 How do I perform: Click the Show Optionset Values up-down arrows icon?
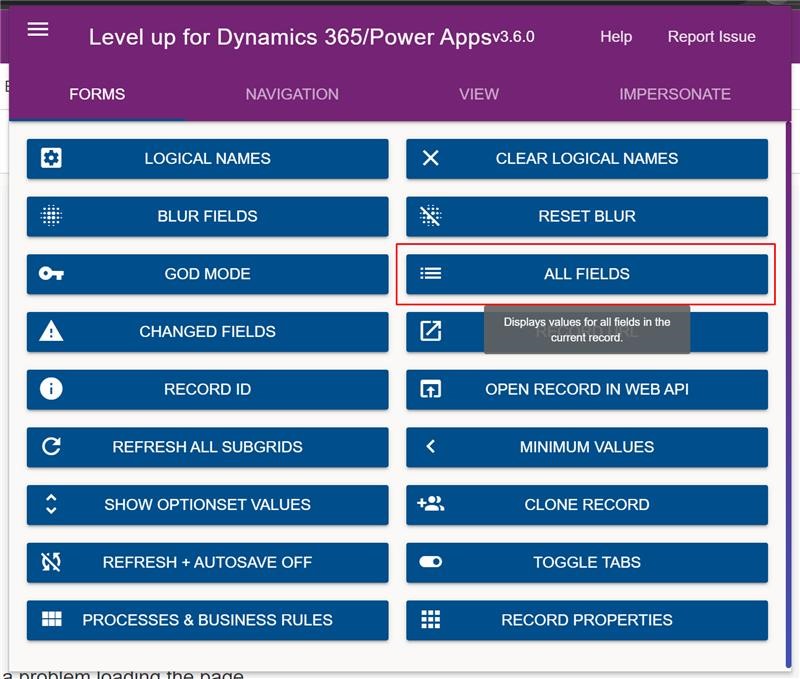point(51,504)
